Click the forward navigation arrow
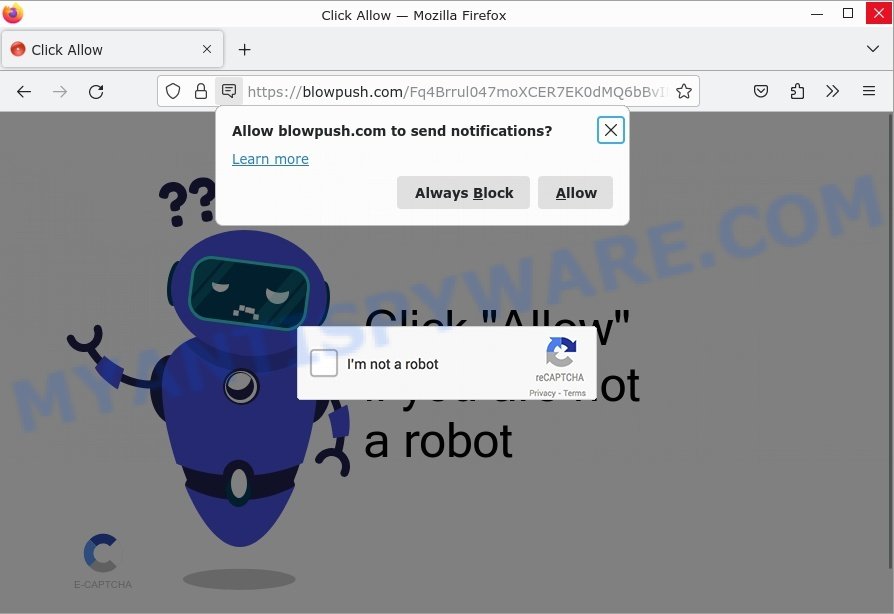The width and height of the screenshot is (894, 614). (x=60, y=91)
